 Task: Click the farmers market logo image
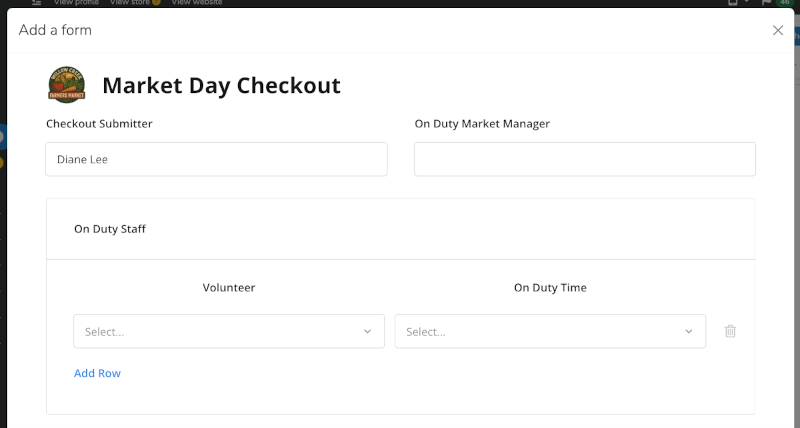67,85
